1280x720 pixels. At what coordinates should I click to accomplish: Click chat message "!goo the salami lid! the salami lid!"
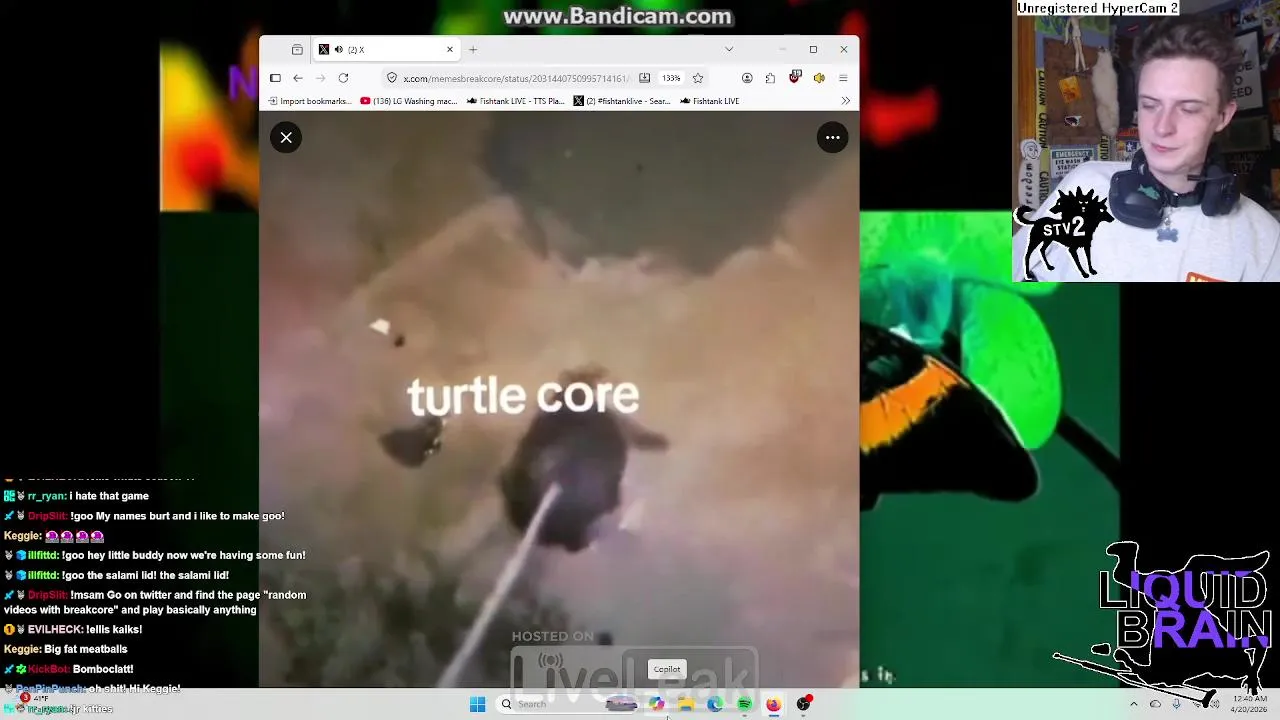click(x=145, y=576)
